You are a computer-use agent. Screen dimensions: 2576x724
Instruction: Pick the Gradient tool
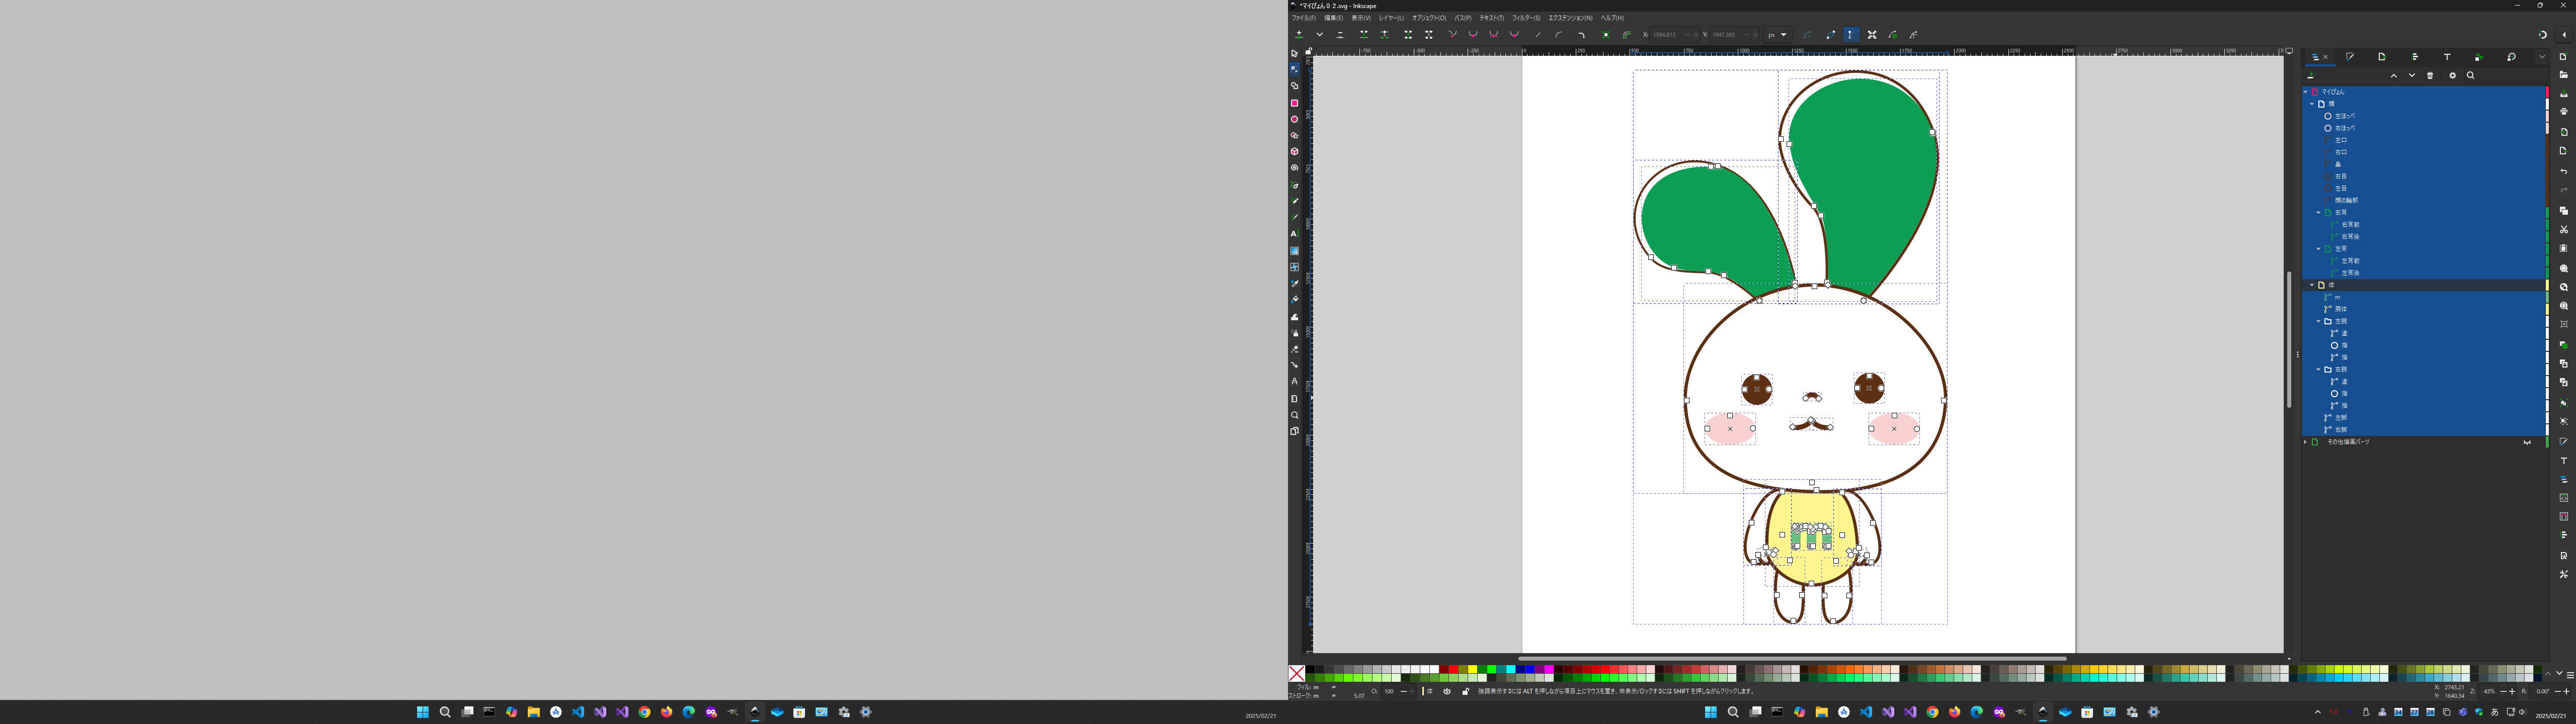point(1294,251)
